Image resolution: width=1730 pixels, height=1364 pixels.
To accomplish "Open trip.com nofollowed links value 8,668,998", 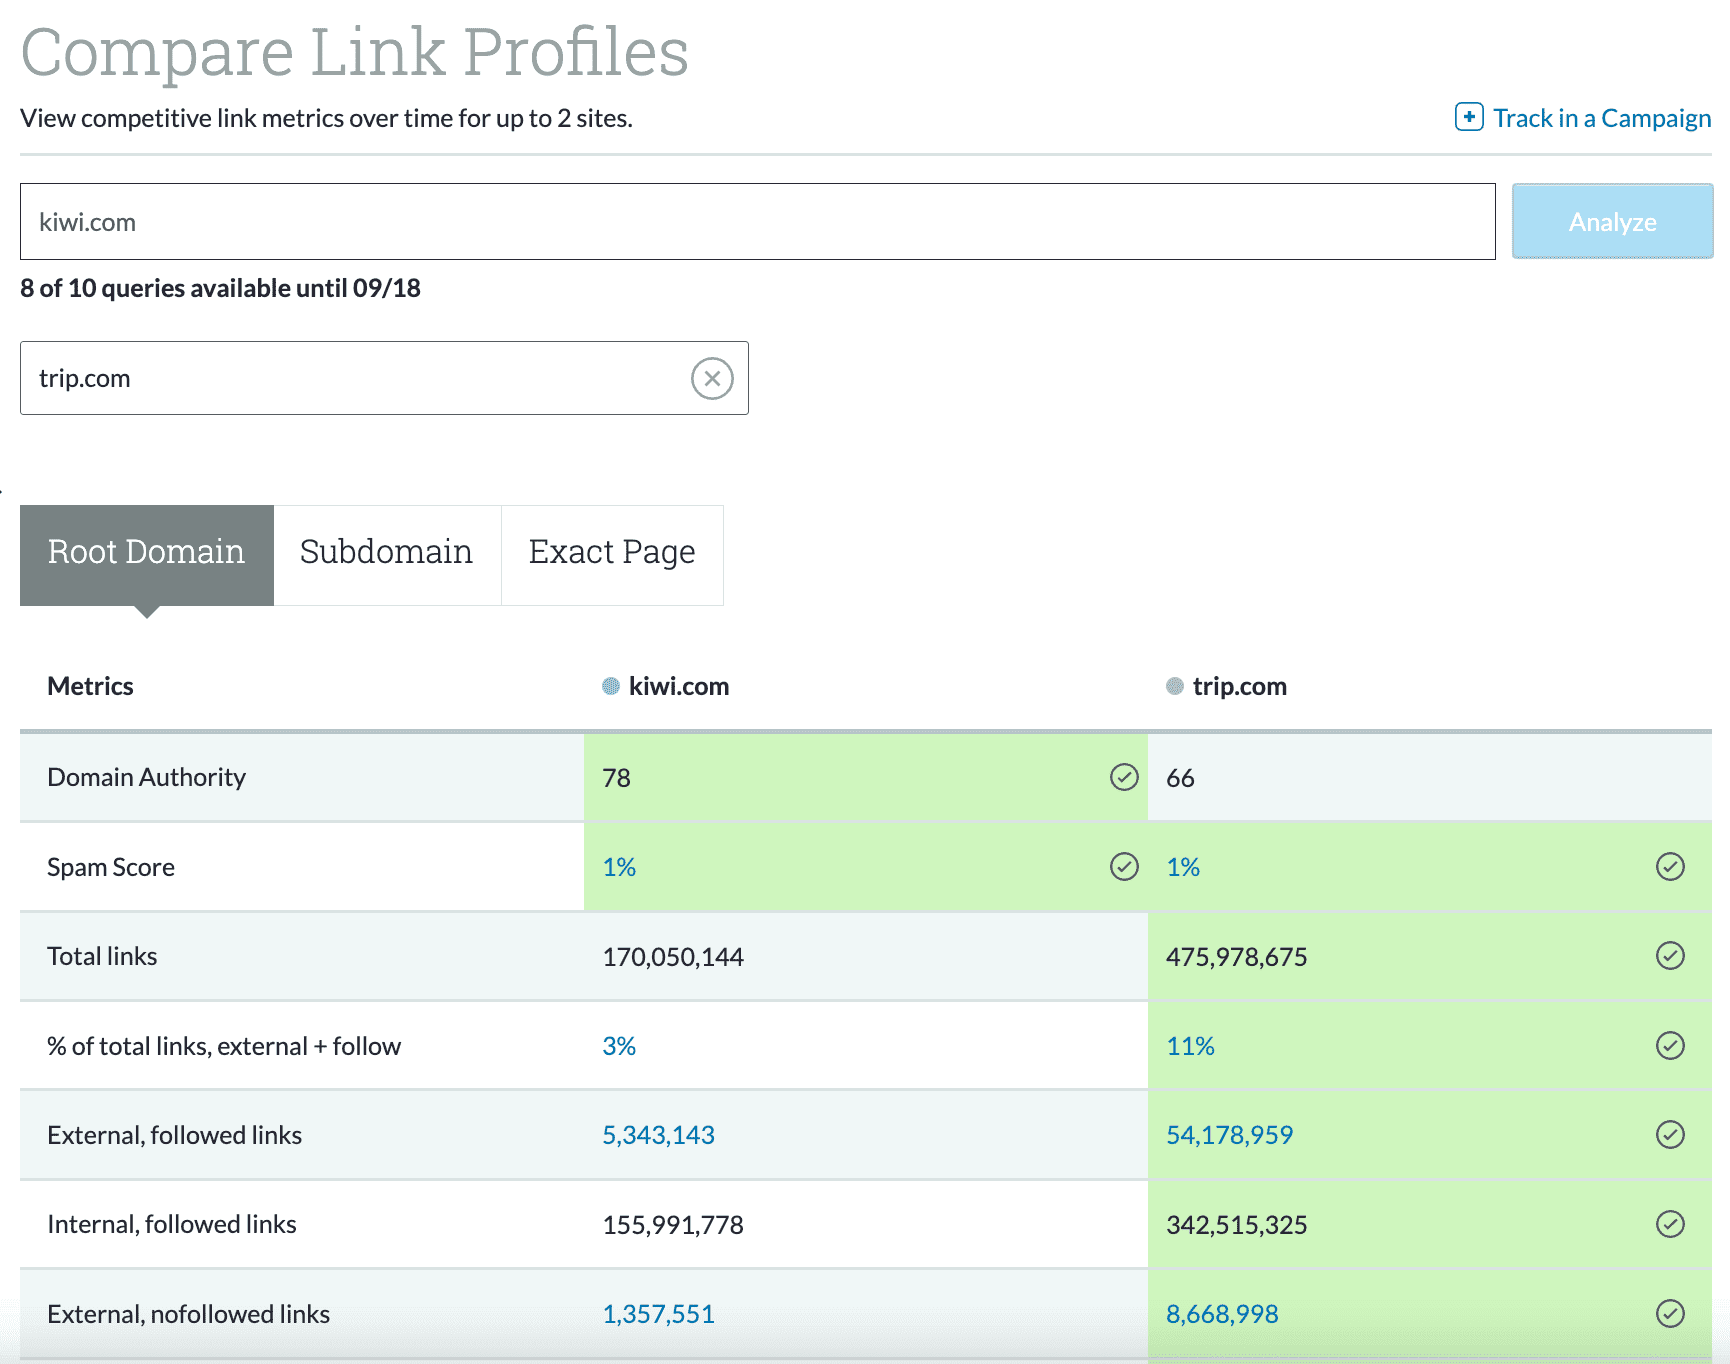I will 1222,1313.
